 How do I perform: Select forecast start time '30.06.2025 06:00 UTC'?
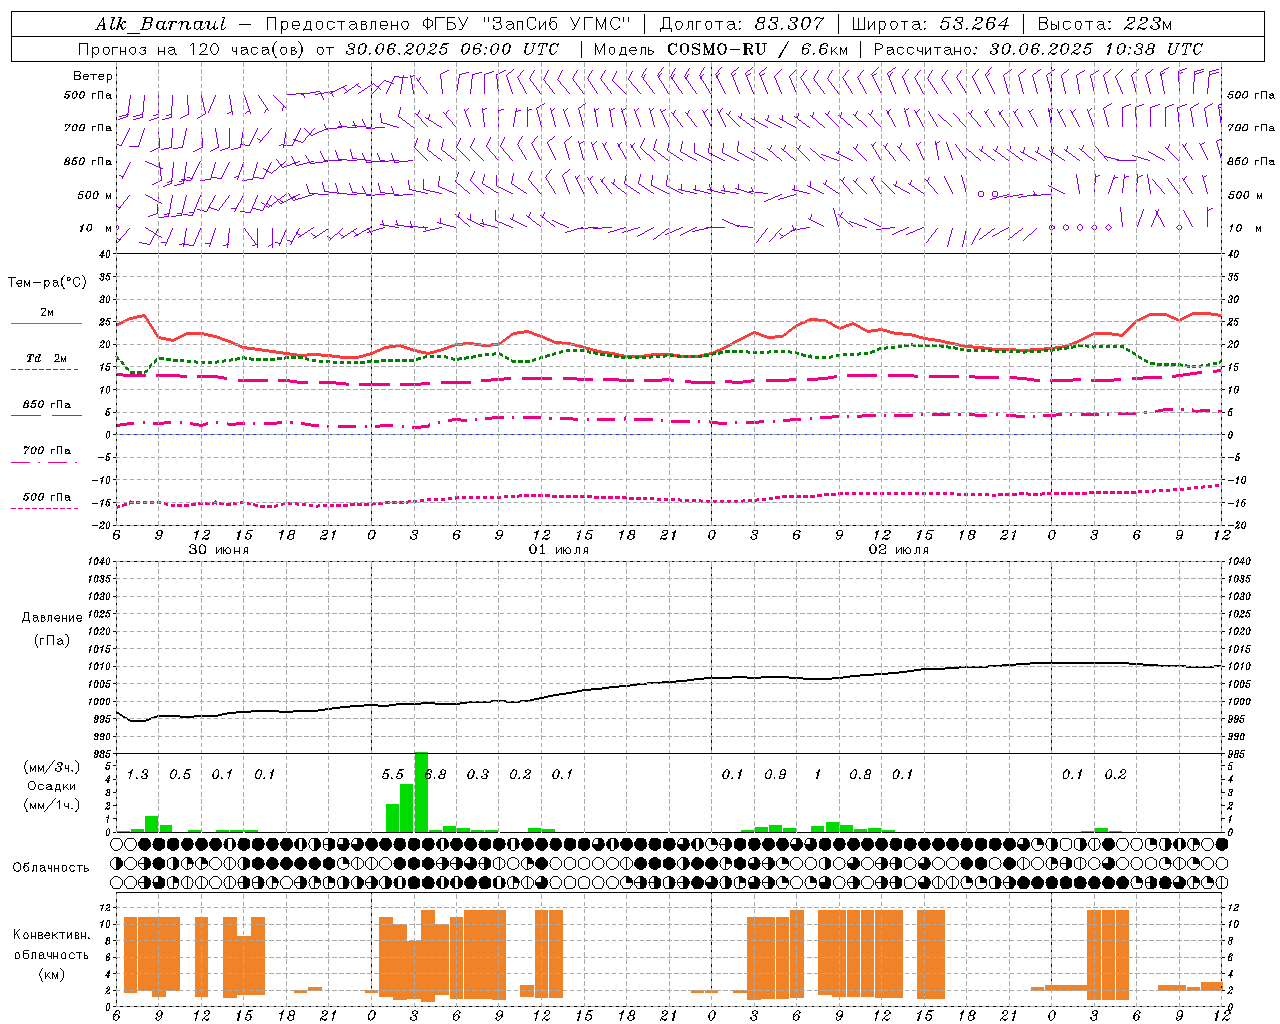point(452,49)
